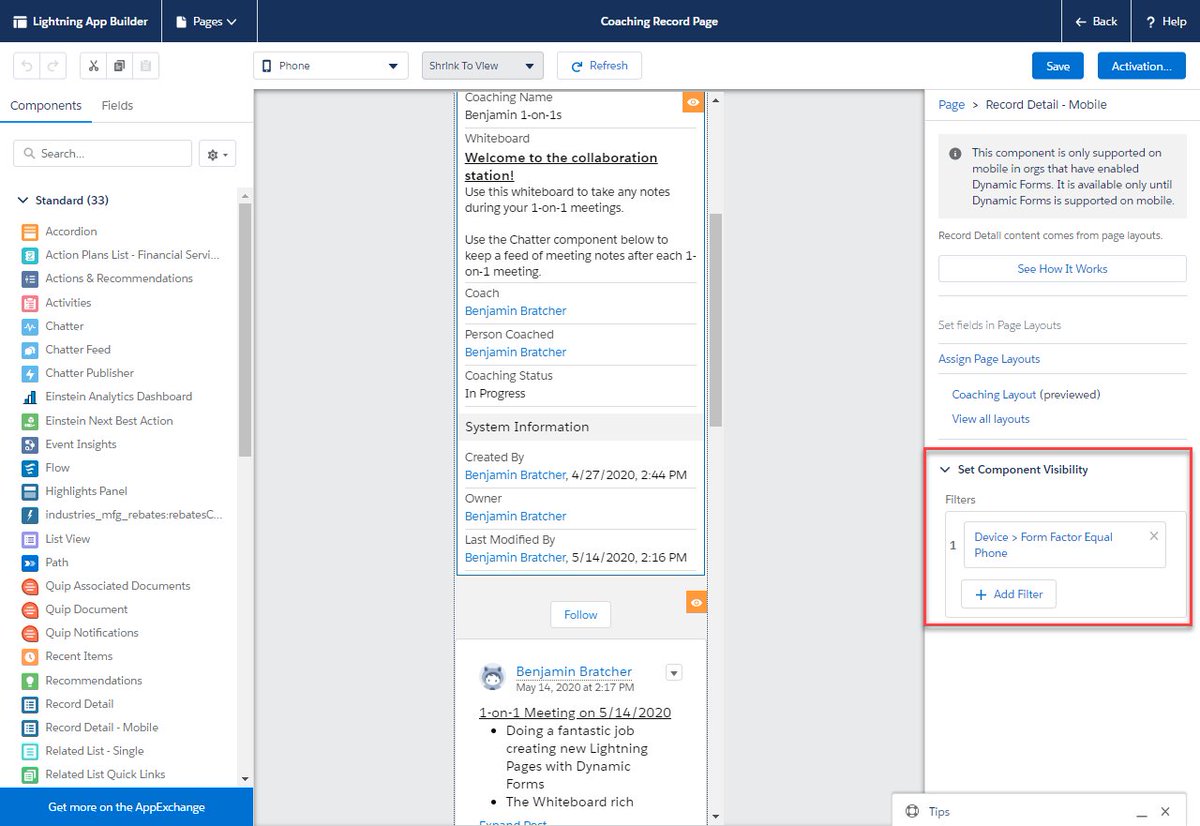This screenshot has height=826, width=1200.
Task: Open the component search settings gear dropdown
Action: (218, 154)
